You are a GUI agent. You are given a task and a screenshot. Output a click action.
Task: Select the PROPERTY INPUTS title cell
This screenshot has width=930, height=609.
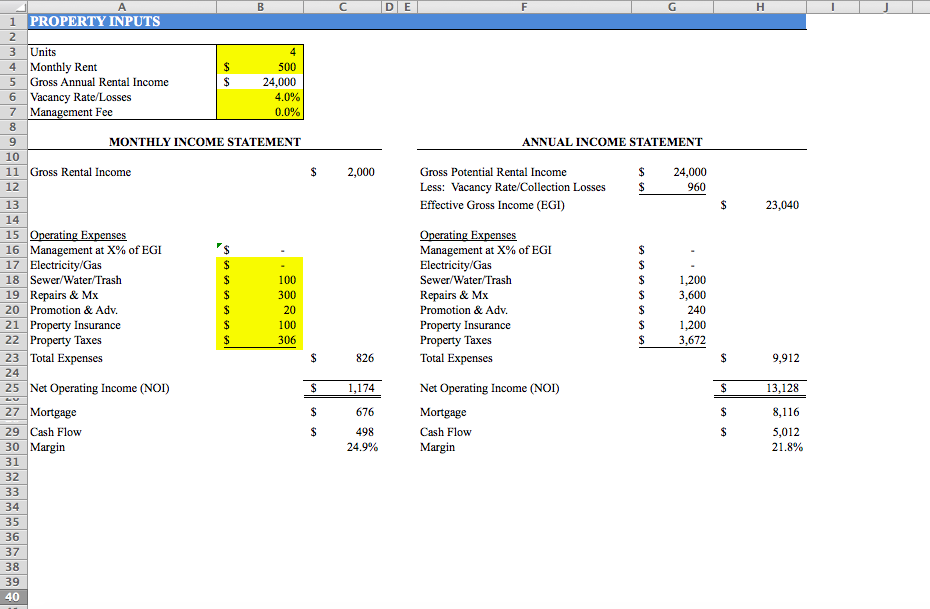(95, 21)
